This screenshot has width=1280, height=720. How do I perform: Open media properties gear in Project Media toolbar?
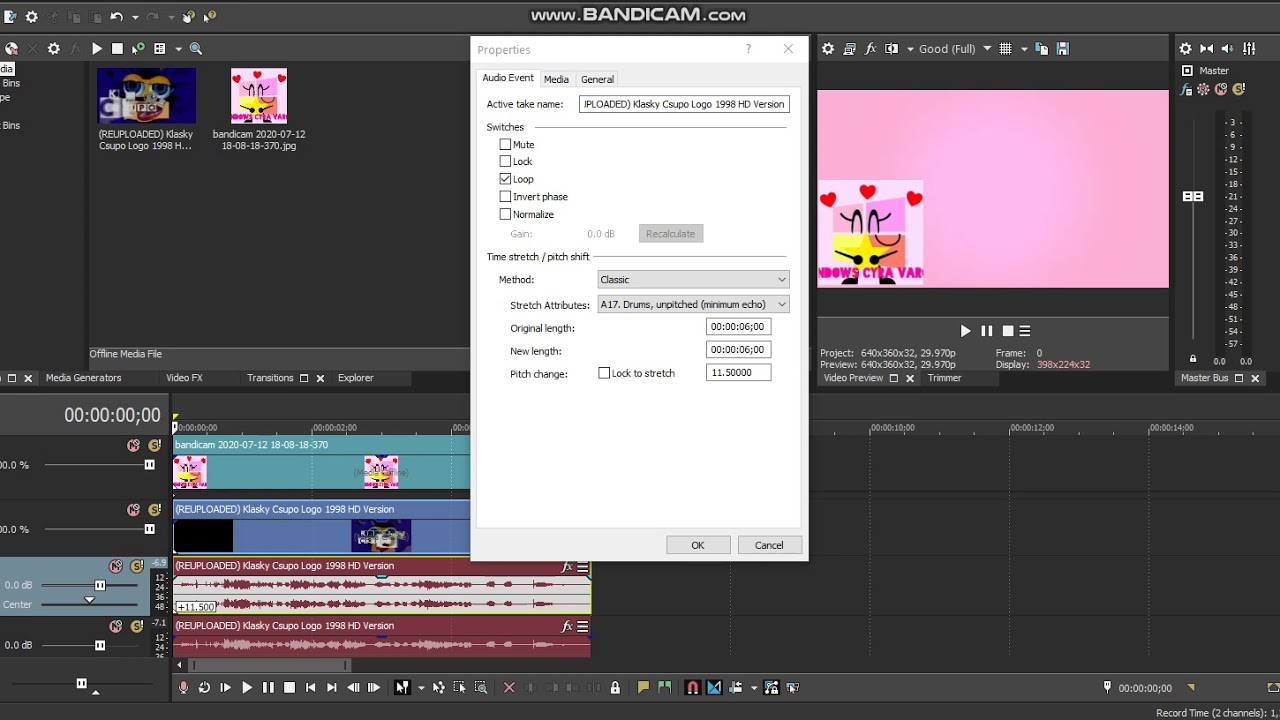[x=53, y=48]
